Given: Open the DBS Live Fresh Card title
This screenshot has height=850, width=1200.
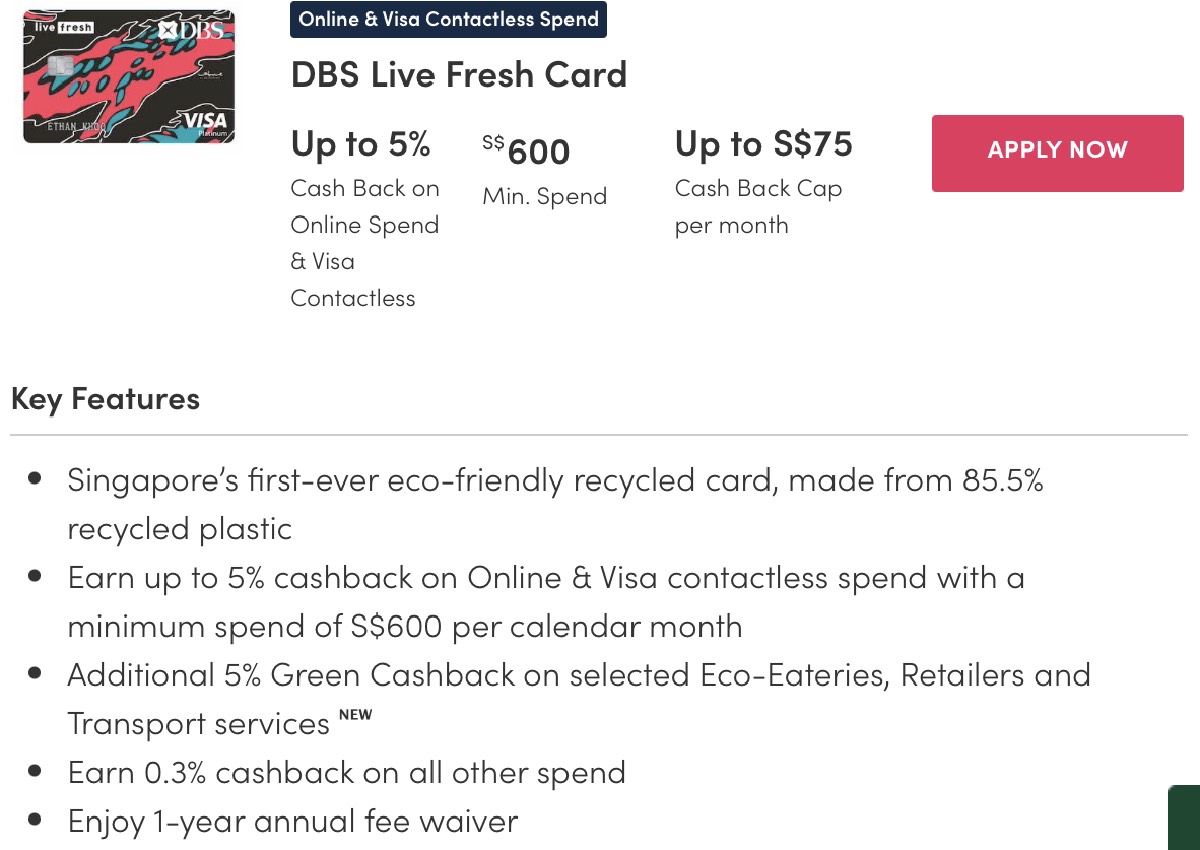Looking at the screenshot, I should [x=458, y=75].
